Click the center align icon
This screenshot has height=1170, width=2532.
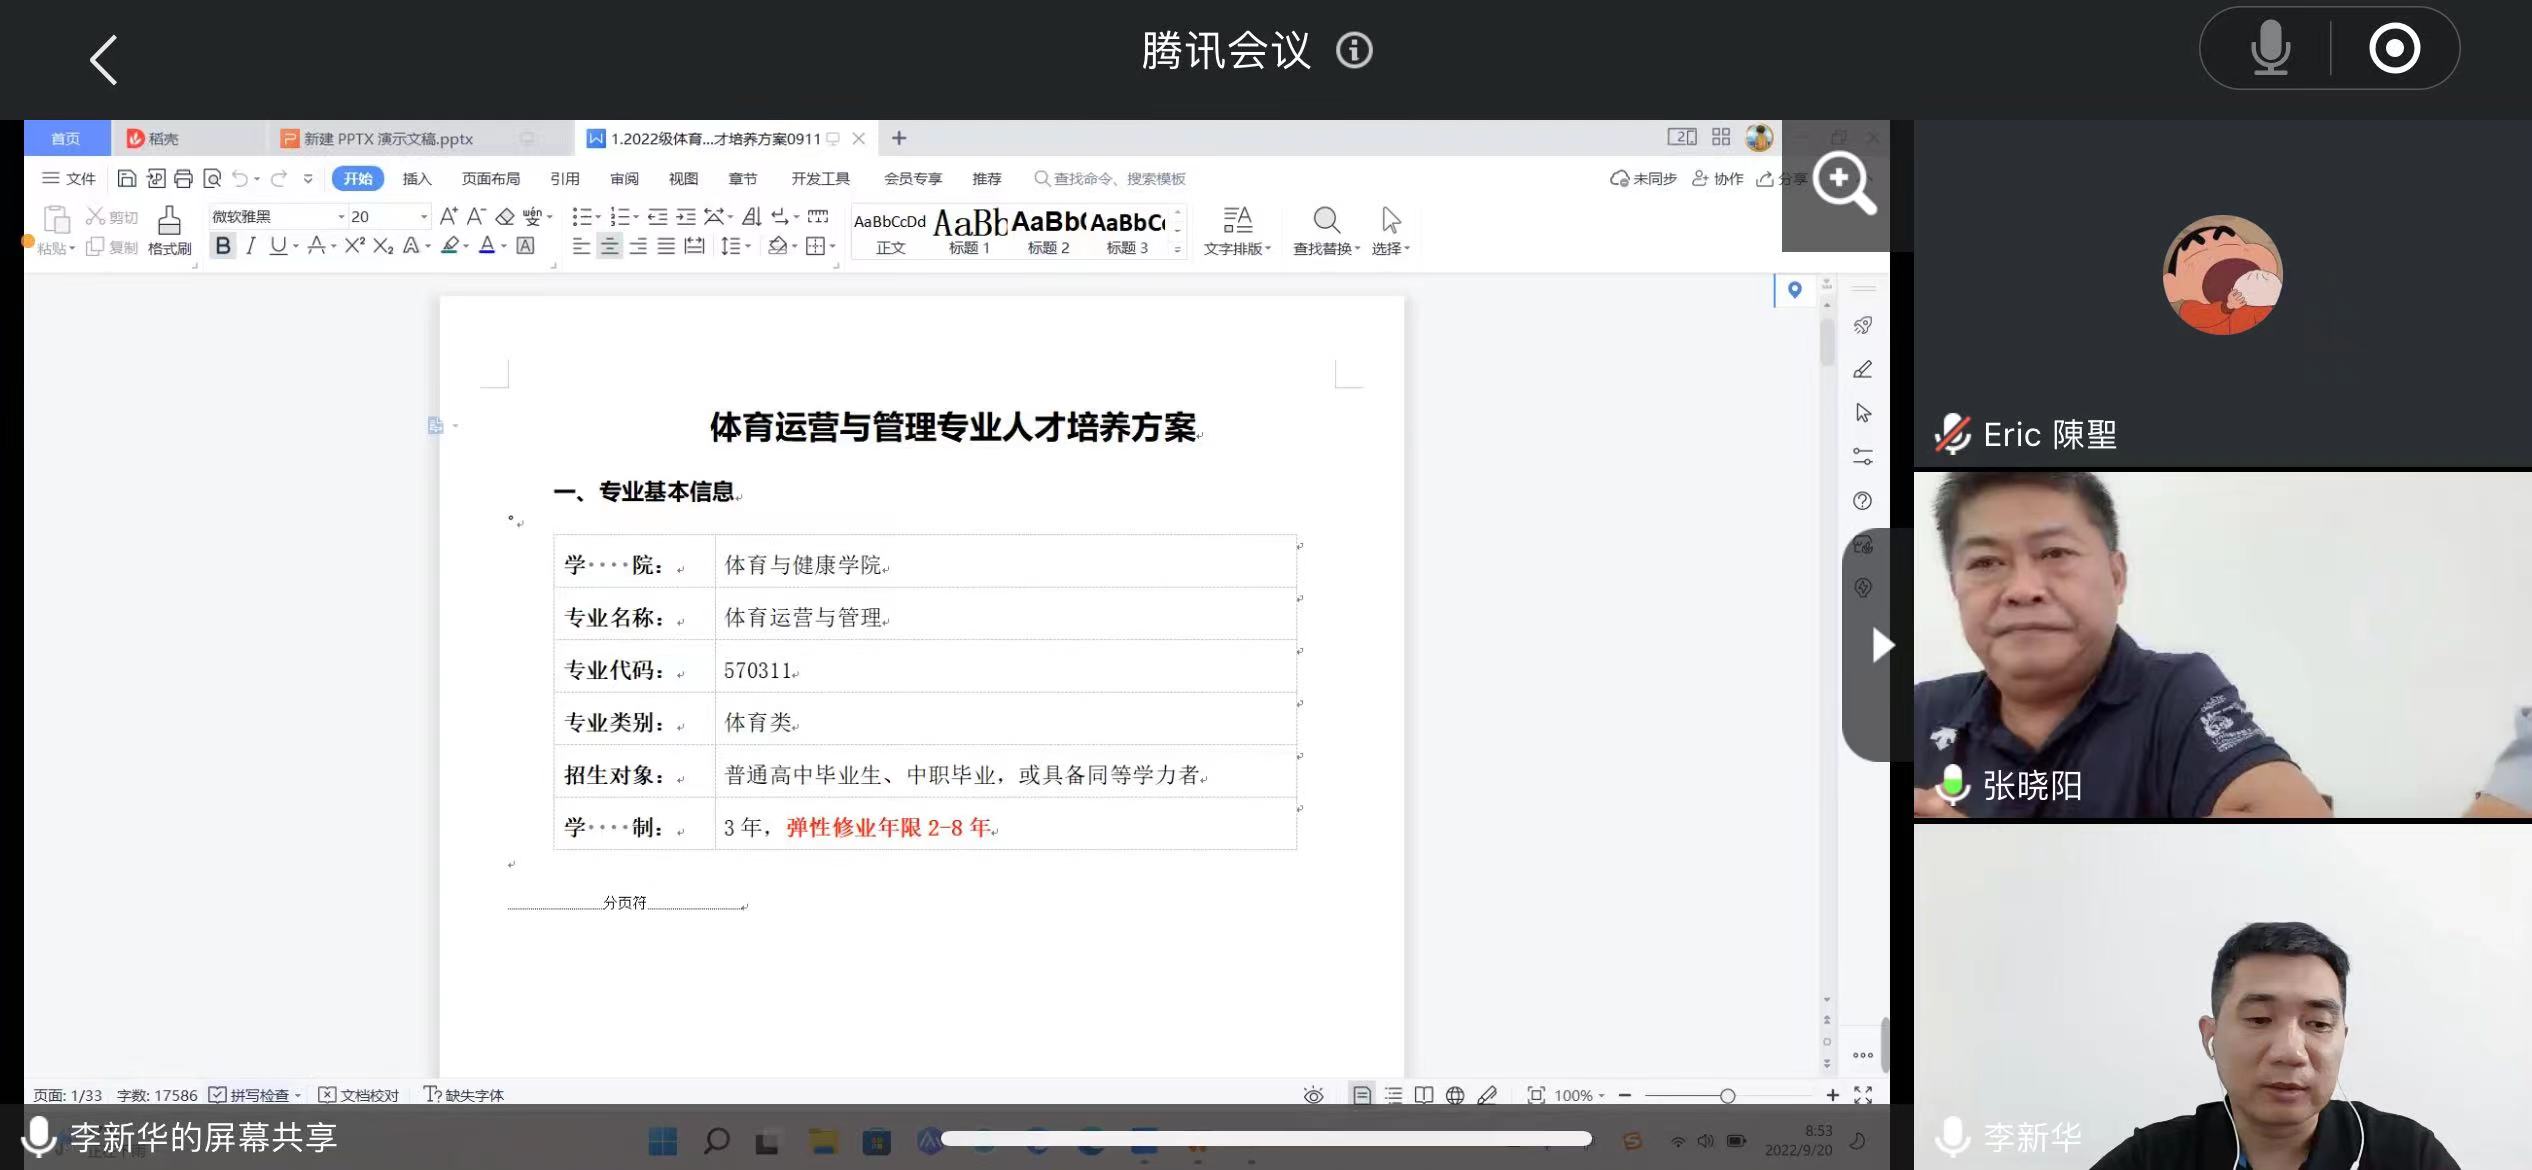(609, 246)
